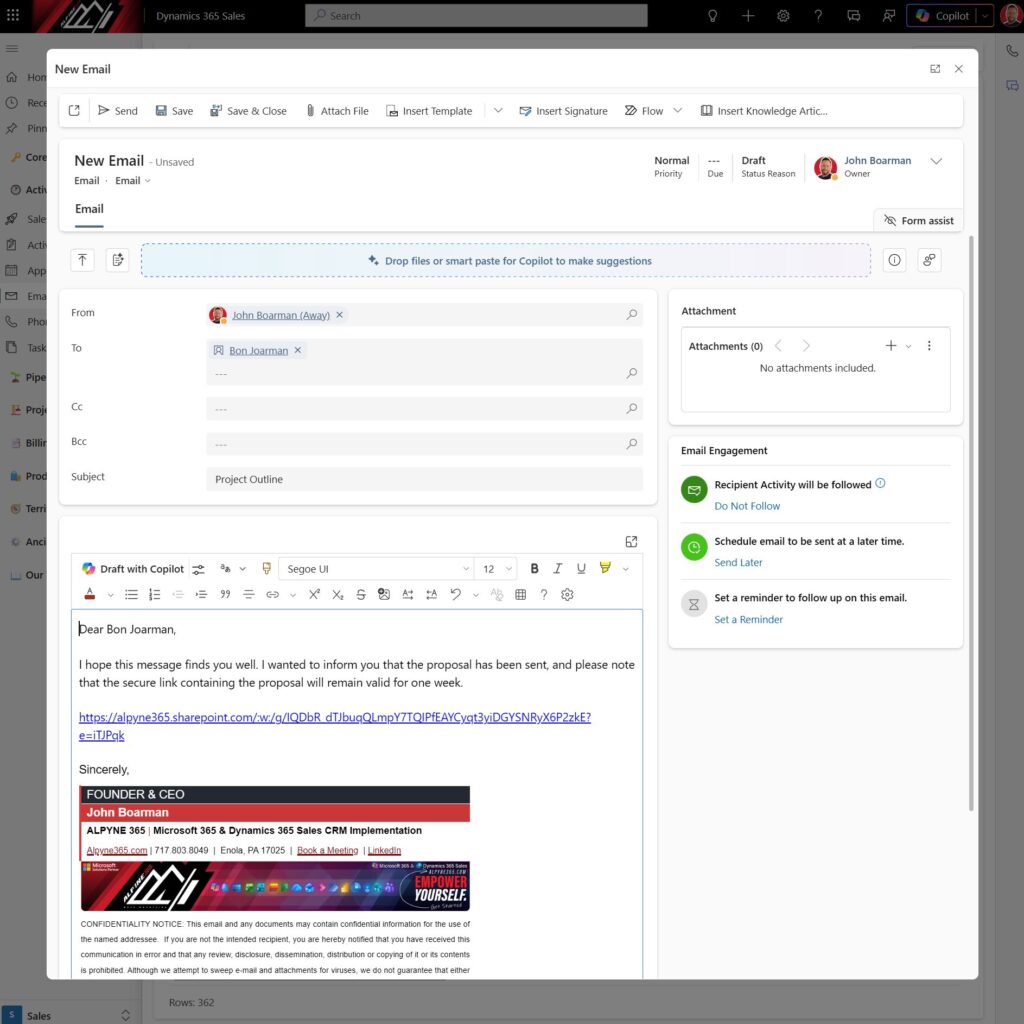Expand the Flow menu chevron
1024x1024 pixels.
[678, 110]
